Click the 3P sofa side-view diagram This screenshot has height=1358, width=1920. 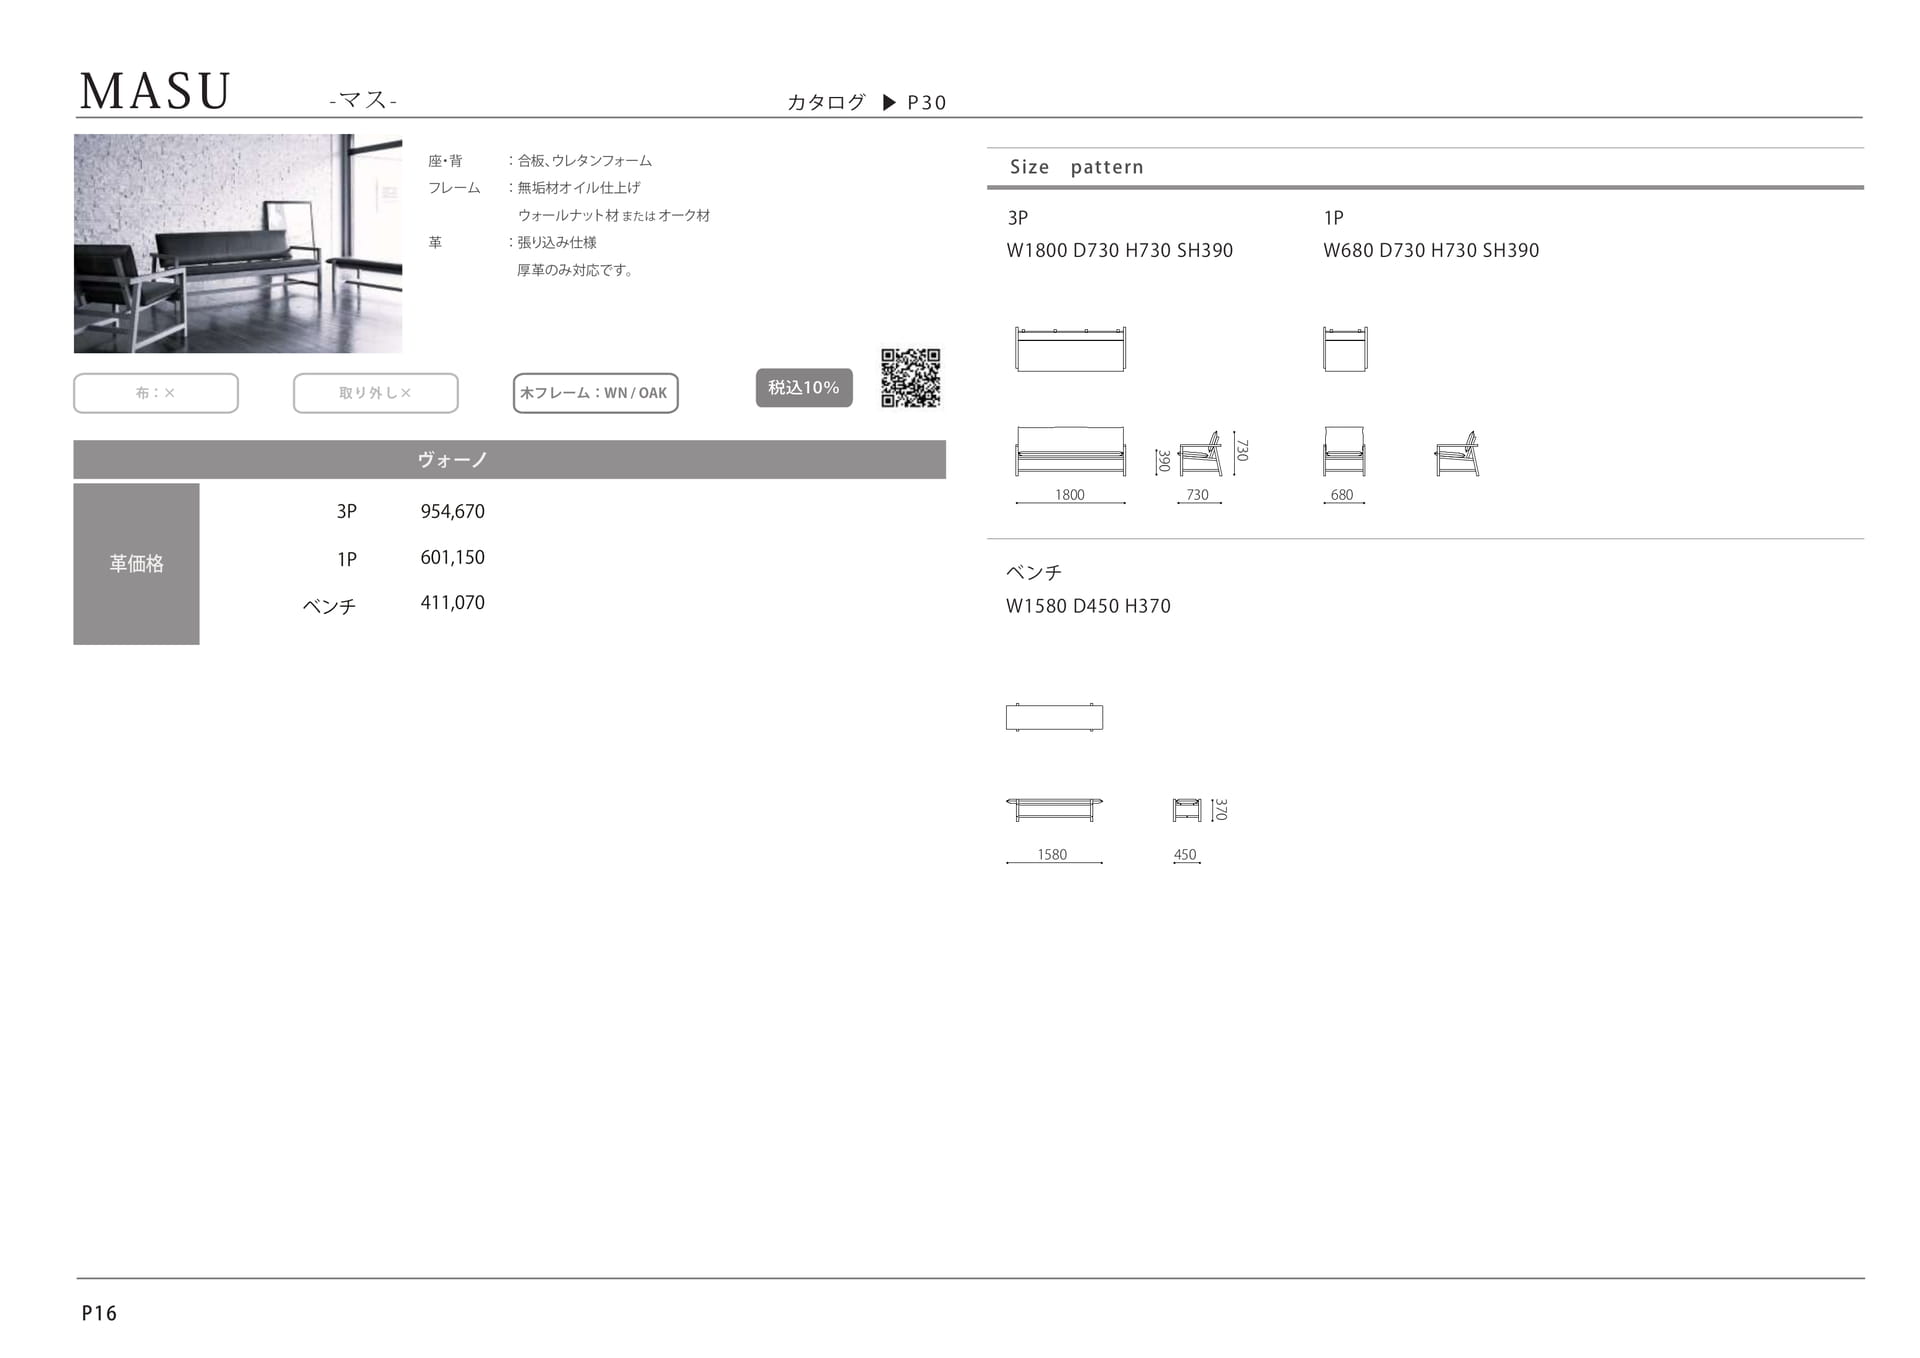1200,453
